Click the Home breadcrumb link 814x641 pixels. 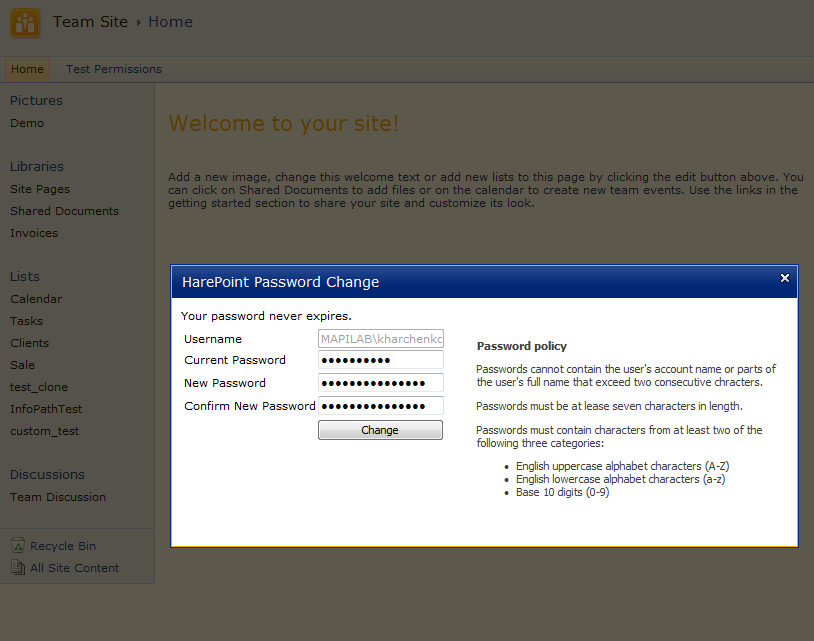170,22
